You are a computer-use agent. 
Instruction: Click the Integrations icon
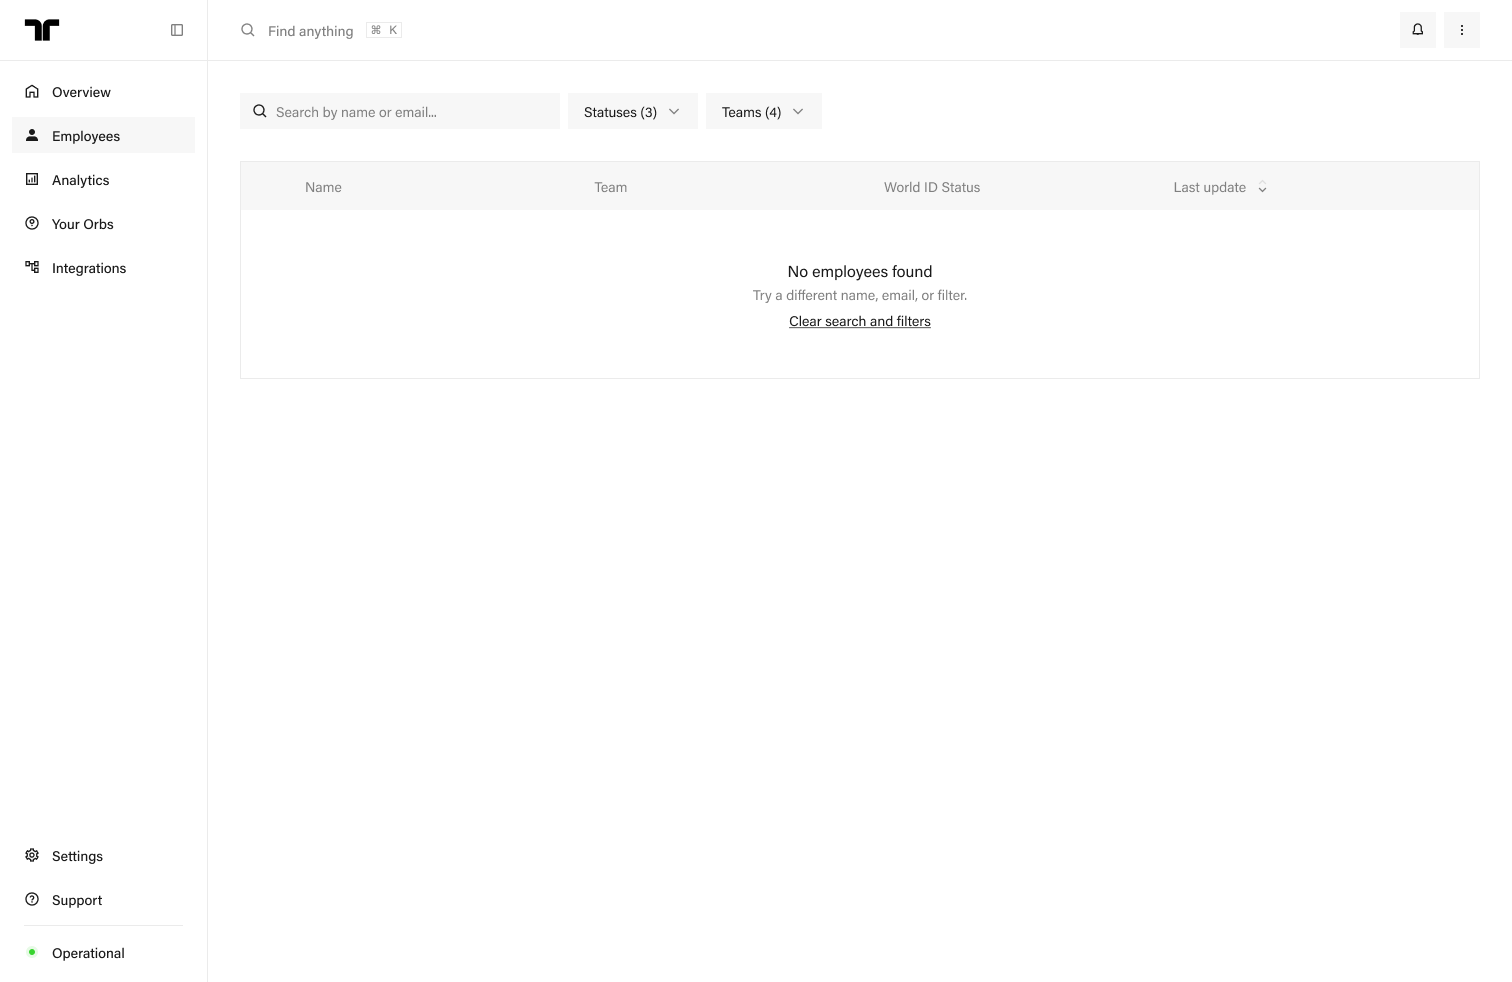point(32,267)
